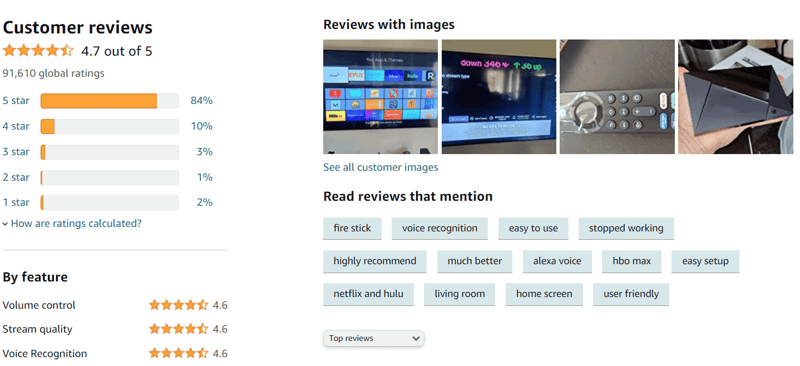
Task: Click the 2% one-star percentage
Action: click(x=205, y=202)
